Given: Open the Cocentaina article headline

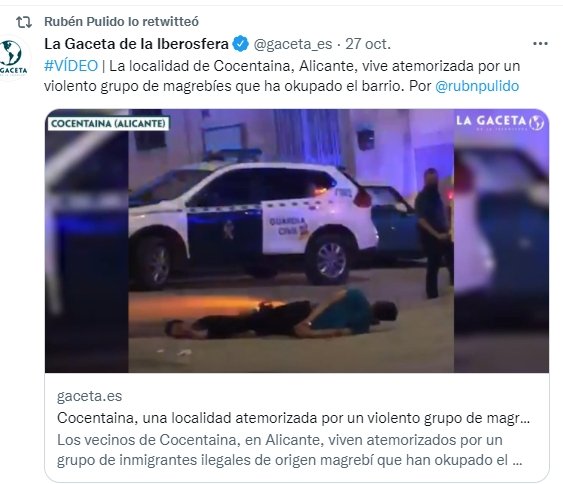Looking at the screenshot, I should (x=293, y=418).
